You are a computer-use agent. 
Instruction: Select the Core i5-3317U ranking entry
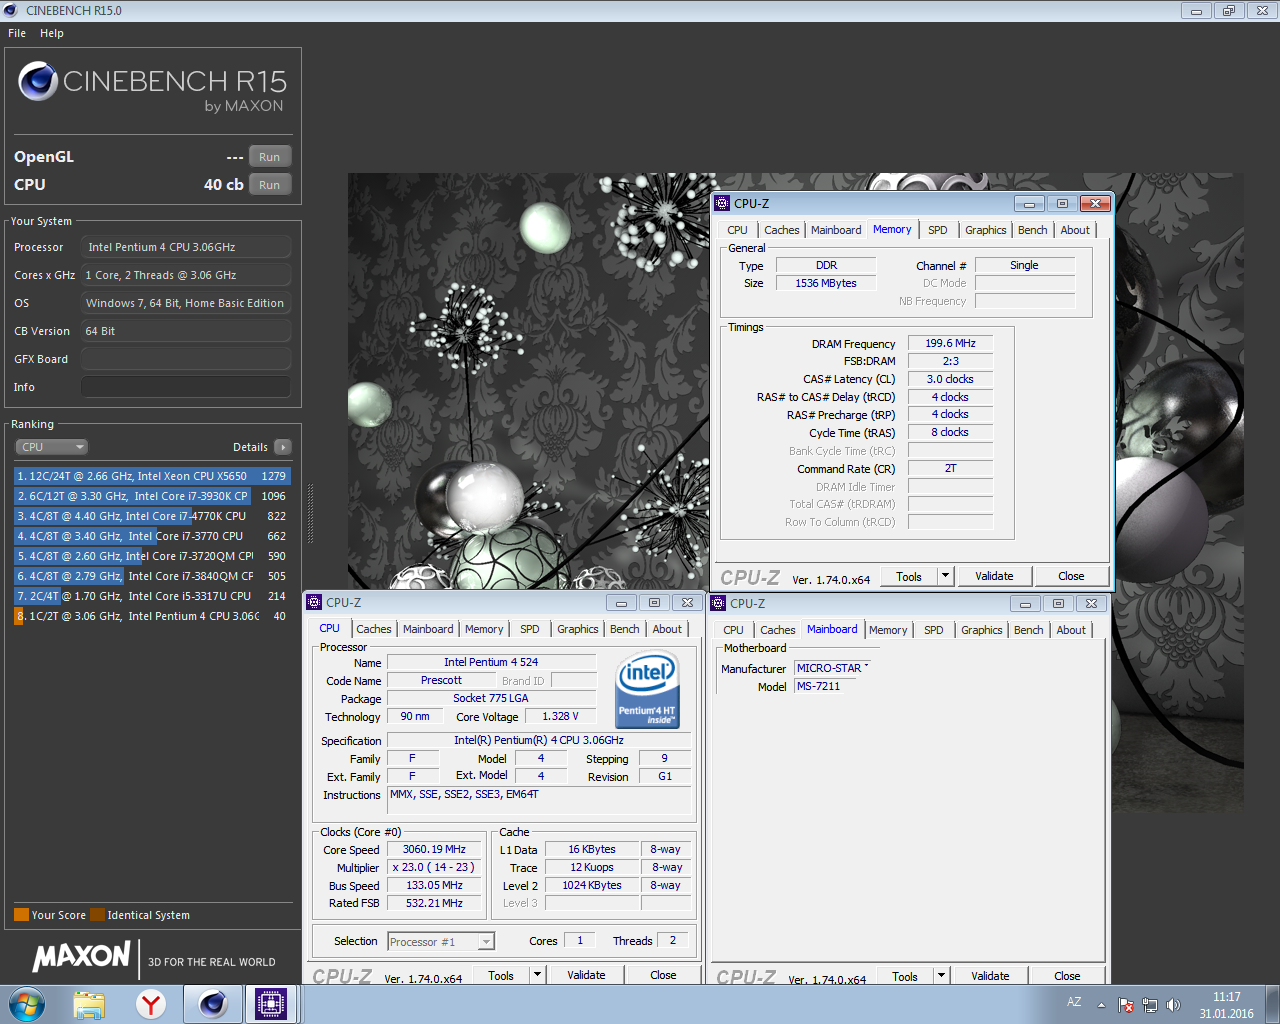point(152,596)
